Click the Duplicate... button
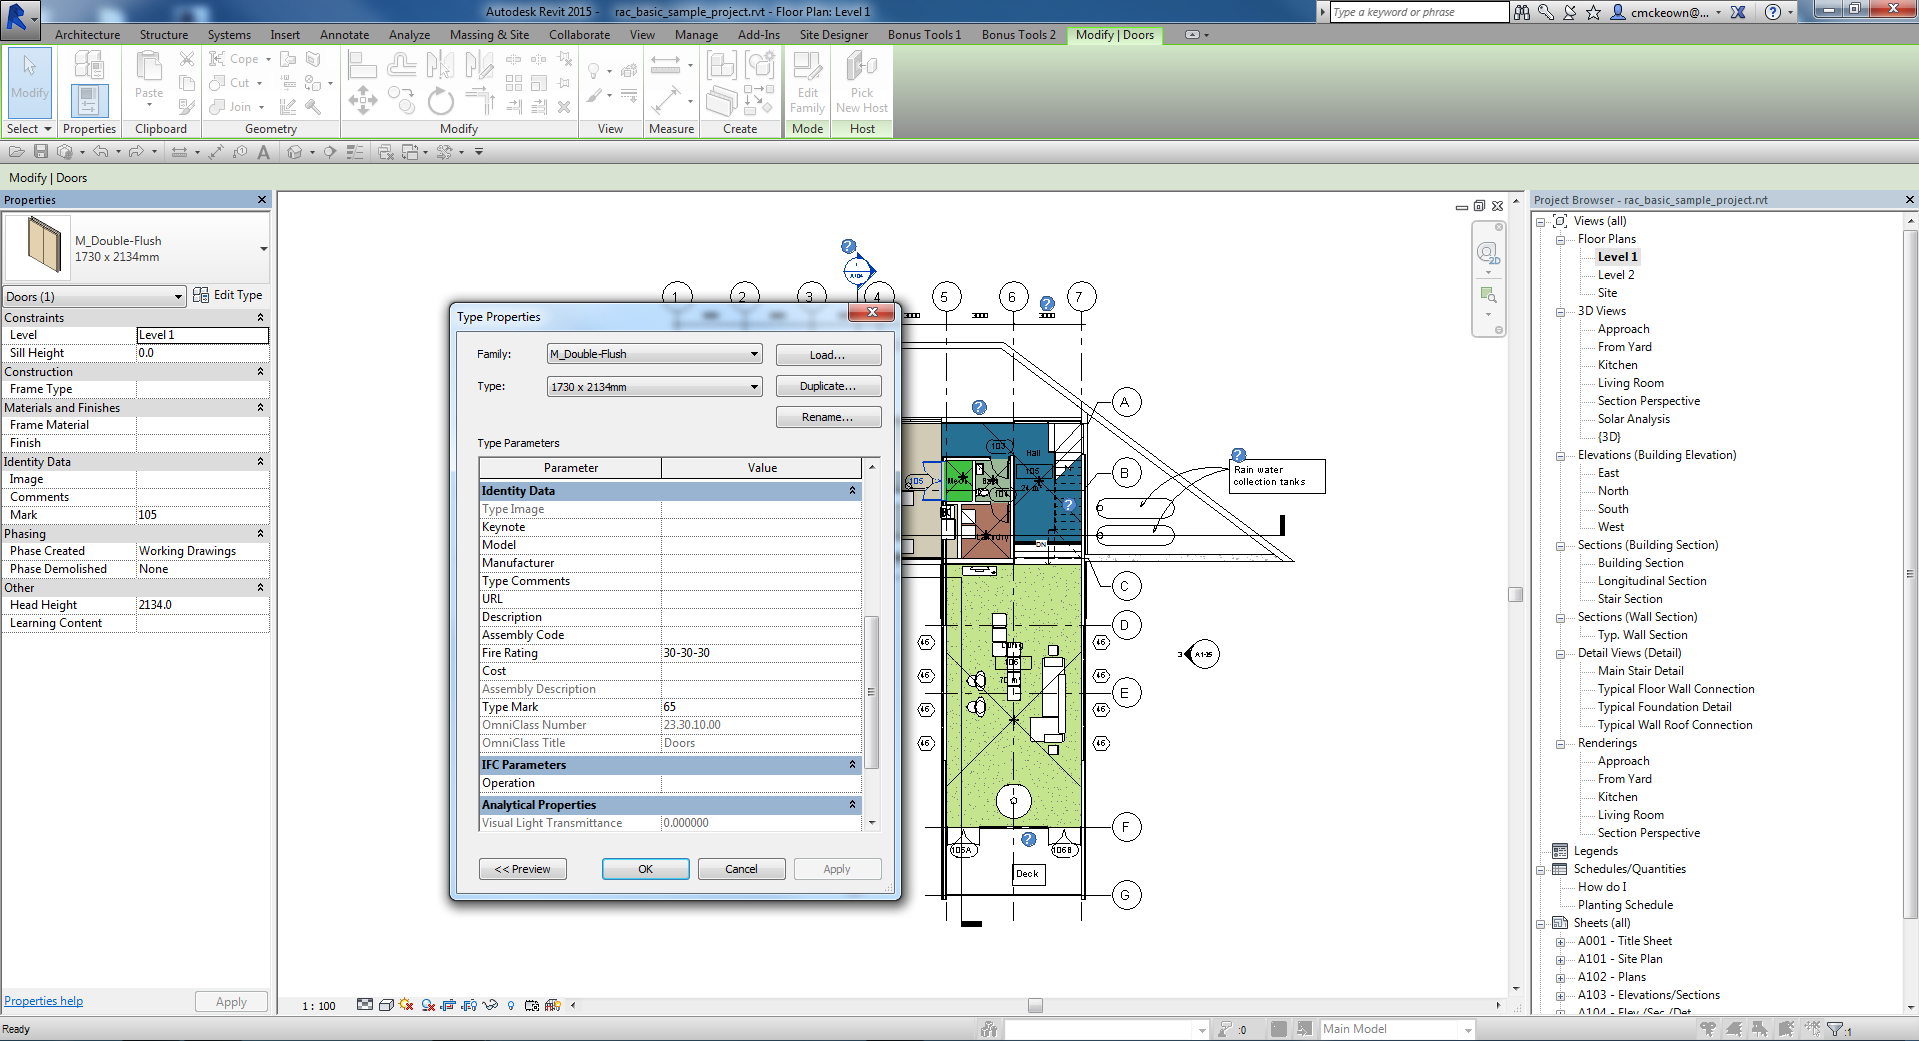This screenshot has width=1919, height=1041. pos(827,387)
